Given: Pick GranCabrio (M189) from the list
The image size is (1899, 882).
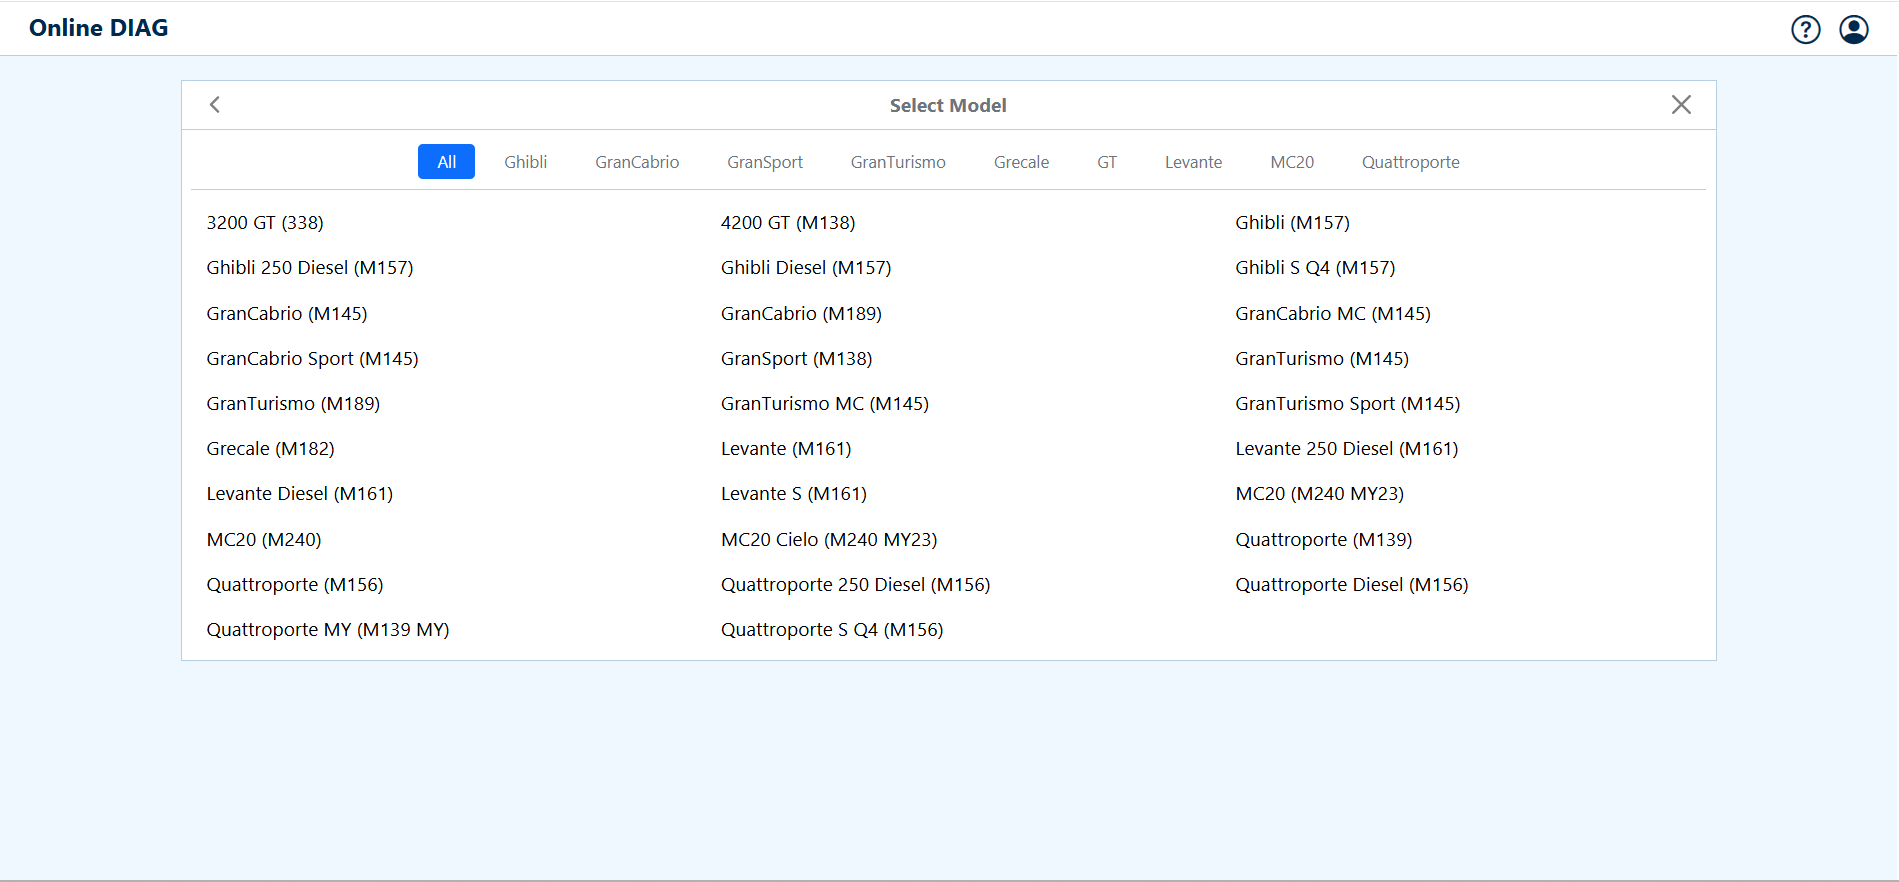Looking at the screenshot, I should 801,314.
